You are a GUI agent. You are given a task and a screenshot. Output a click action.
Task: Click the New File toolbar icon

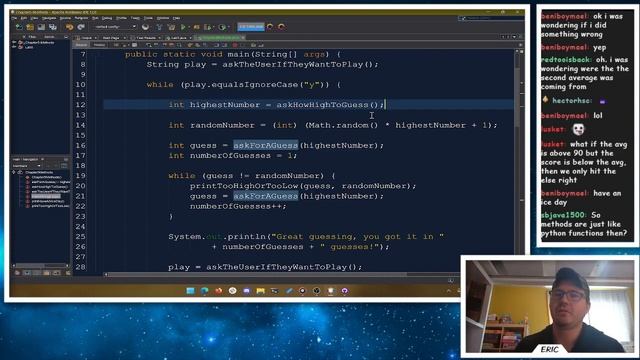[19, 27]
